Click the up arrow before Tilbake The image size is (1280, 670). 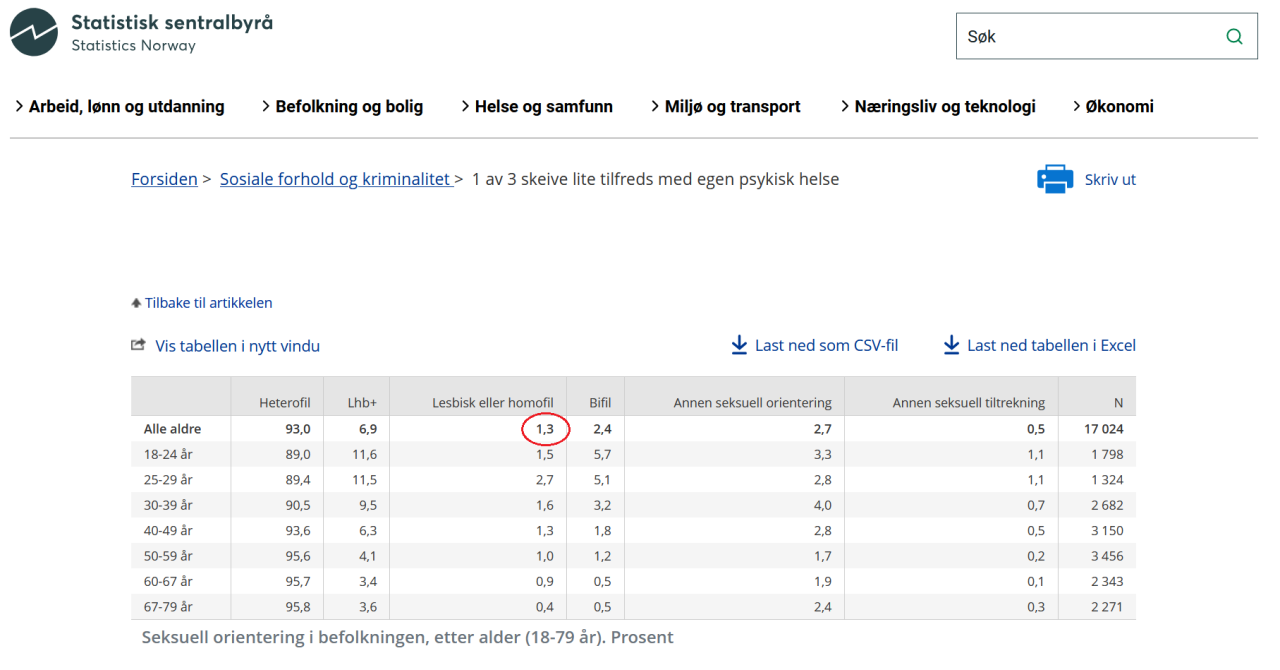(x=136, y=303)
